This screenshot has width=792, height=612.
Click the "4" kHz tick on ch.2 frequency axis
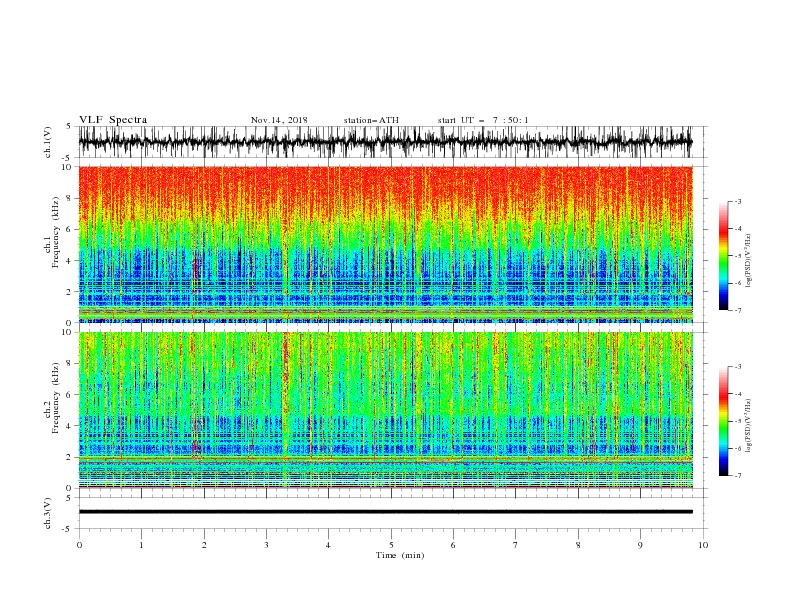coord(71,426)
